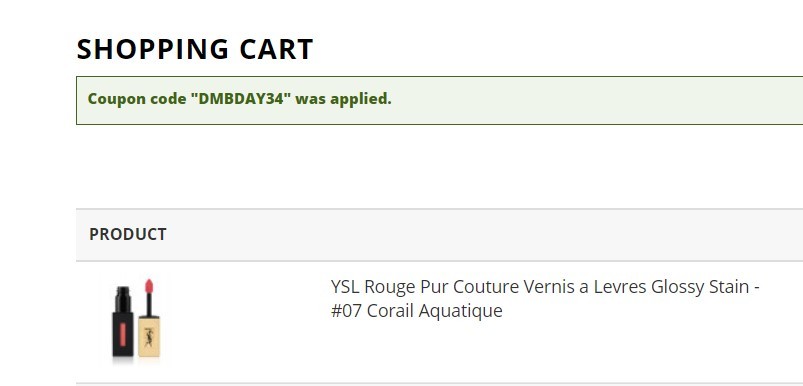Click the word "SHOPPING" in the title
The image size is (803, 386).
pyautogui.click(x=153, y=50)
